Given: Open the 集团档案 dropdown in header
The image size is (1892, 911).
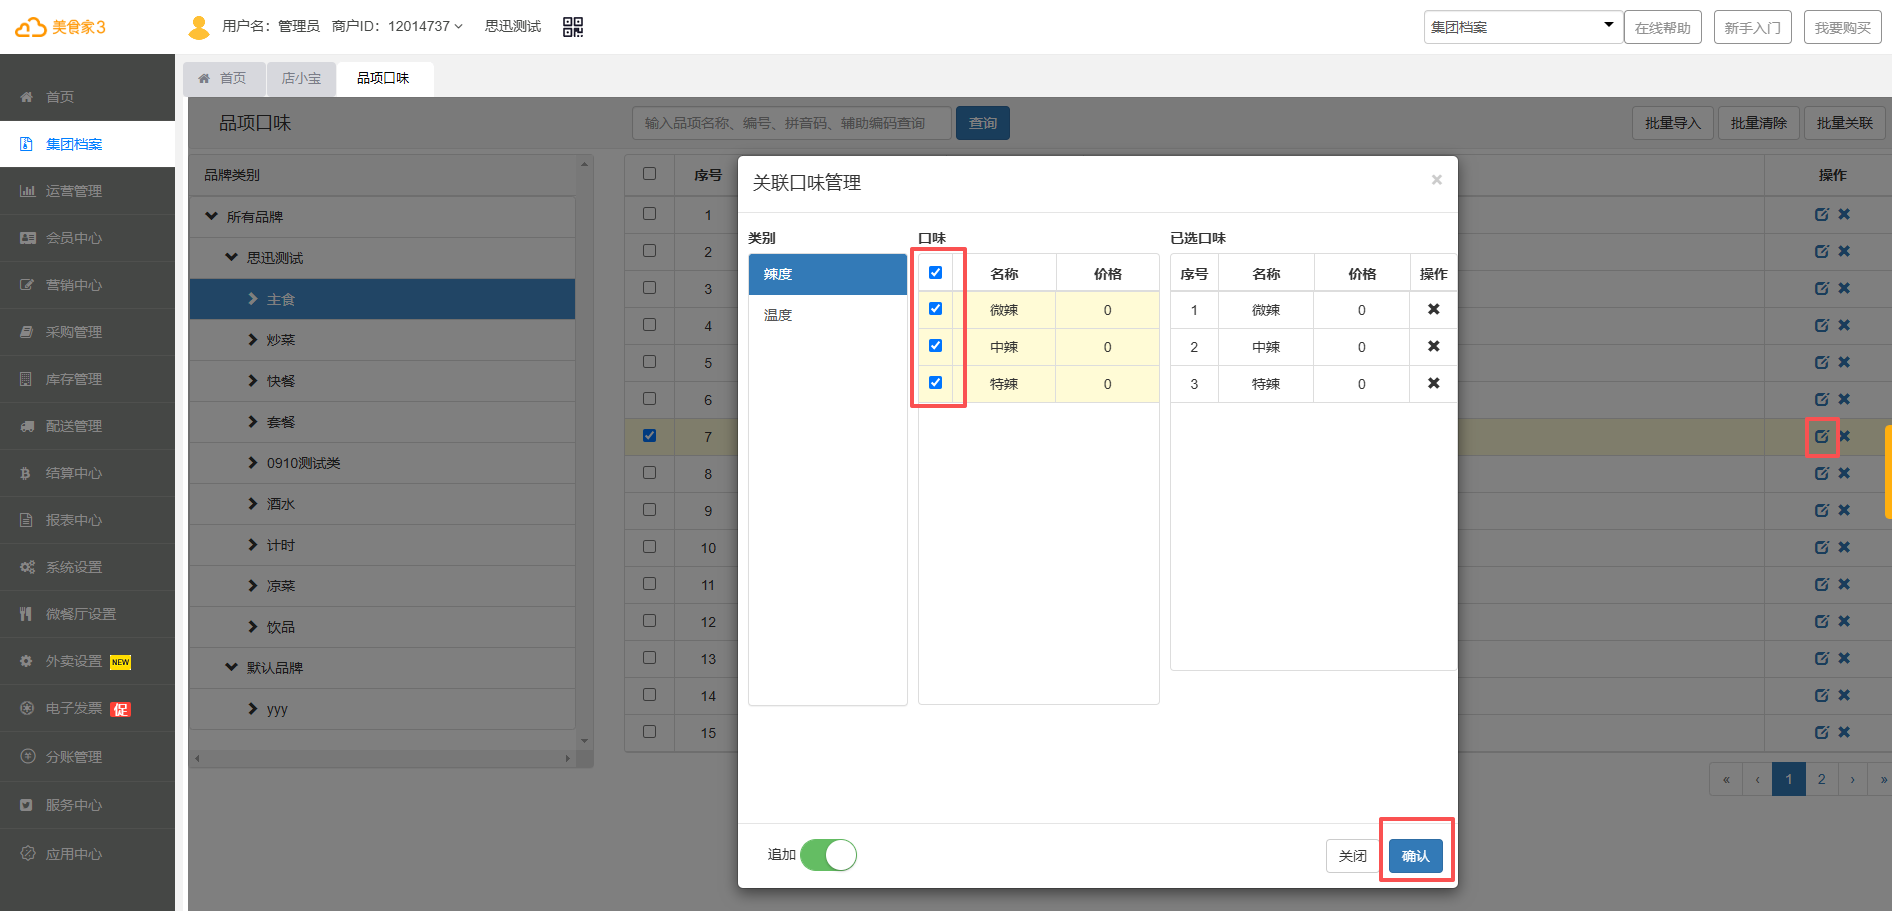Looking at the screenshot, I should pos(1520,27).
